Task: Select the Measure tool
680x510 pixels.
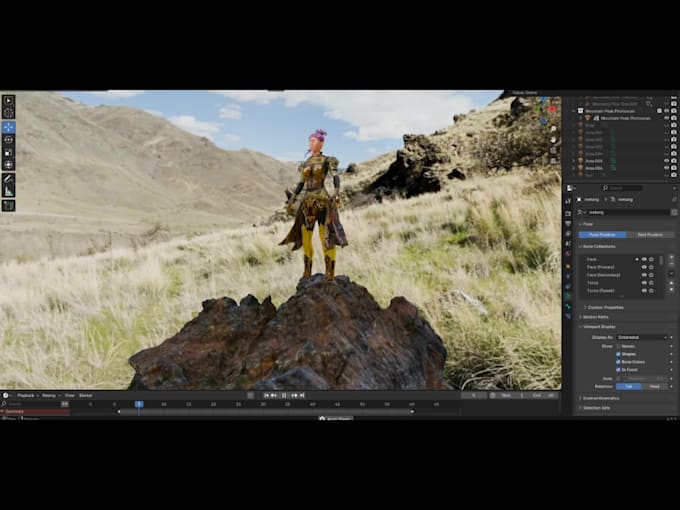Action: [x=8, y=191]
